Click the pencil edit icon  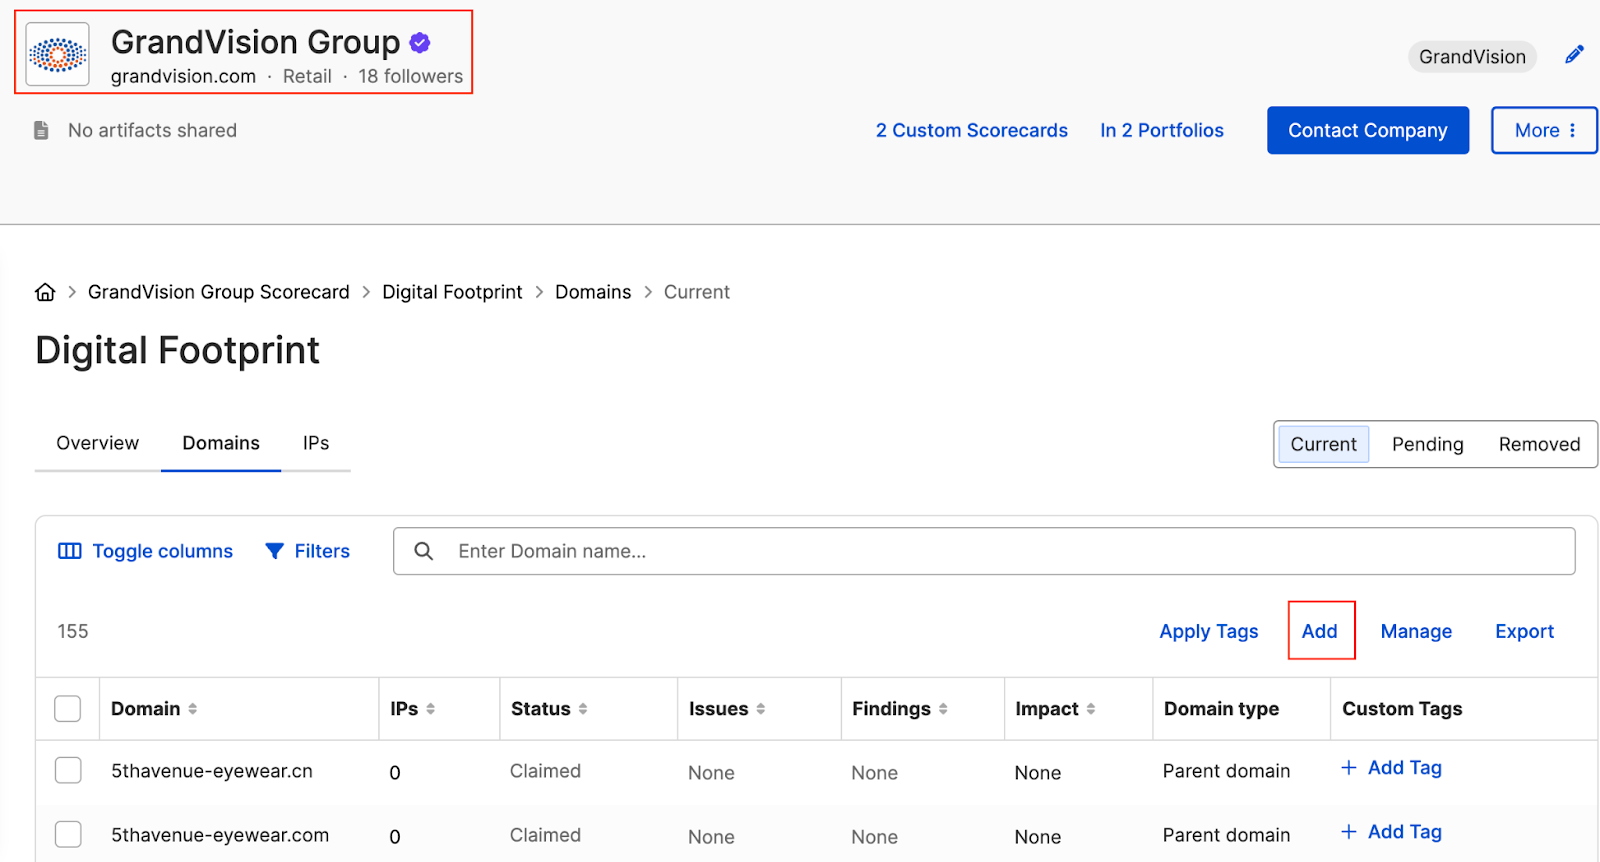pos(1574,55)
